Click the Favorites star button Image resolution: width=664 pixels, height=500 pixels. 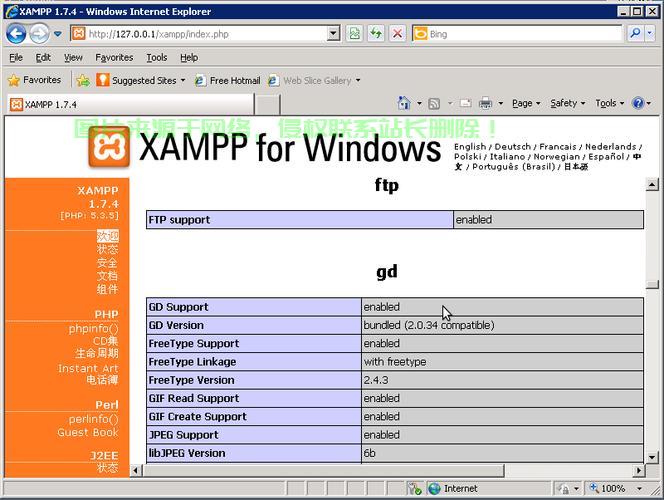click(x=34, y=80)
